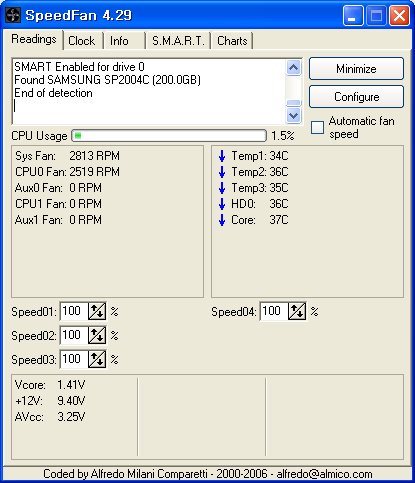This screenshot has height=483, width=415.
Task: Click the Temp3 blue down arrow icon
Action: [222, 188]
